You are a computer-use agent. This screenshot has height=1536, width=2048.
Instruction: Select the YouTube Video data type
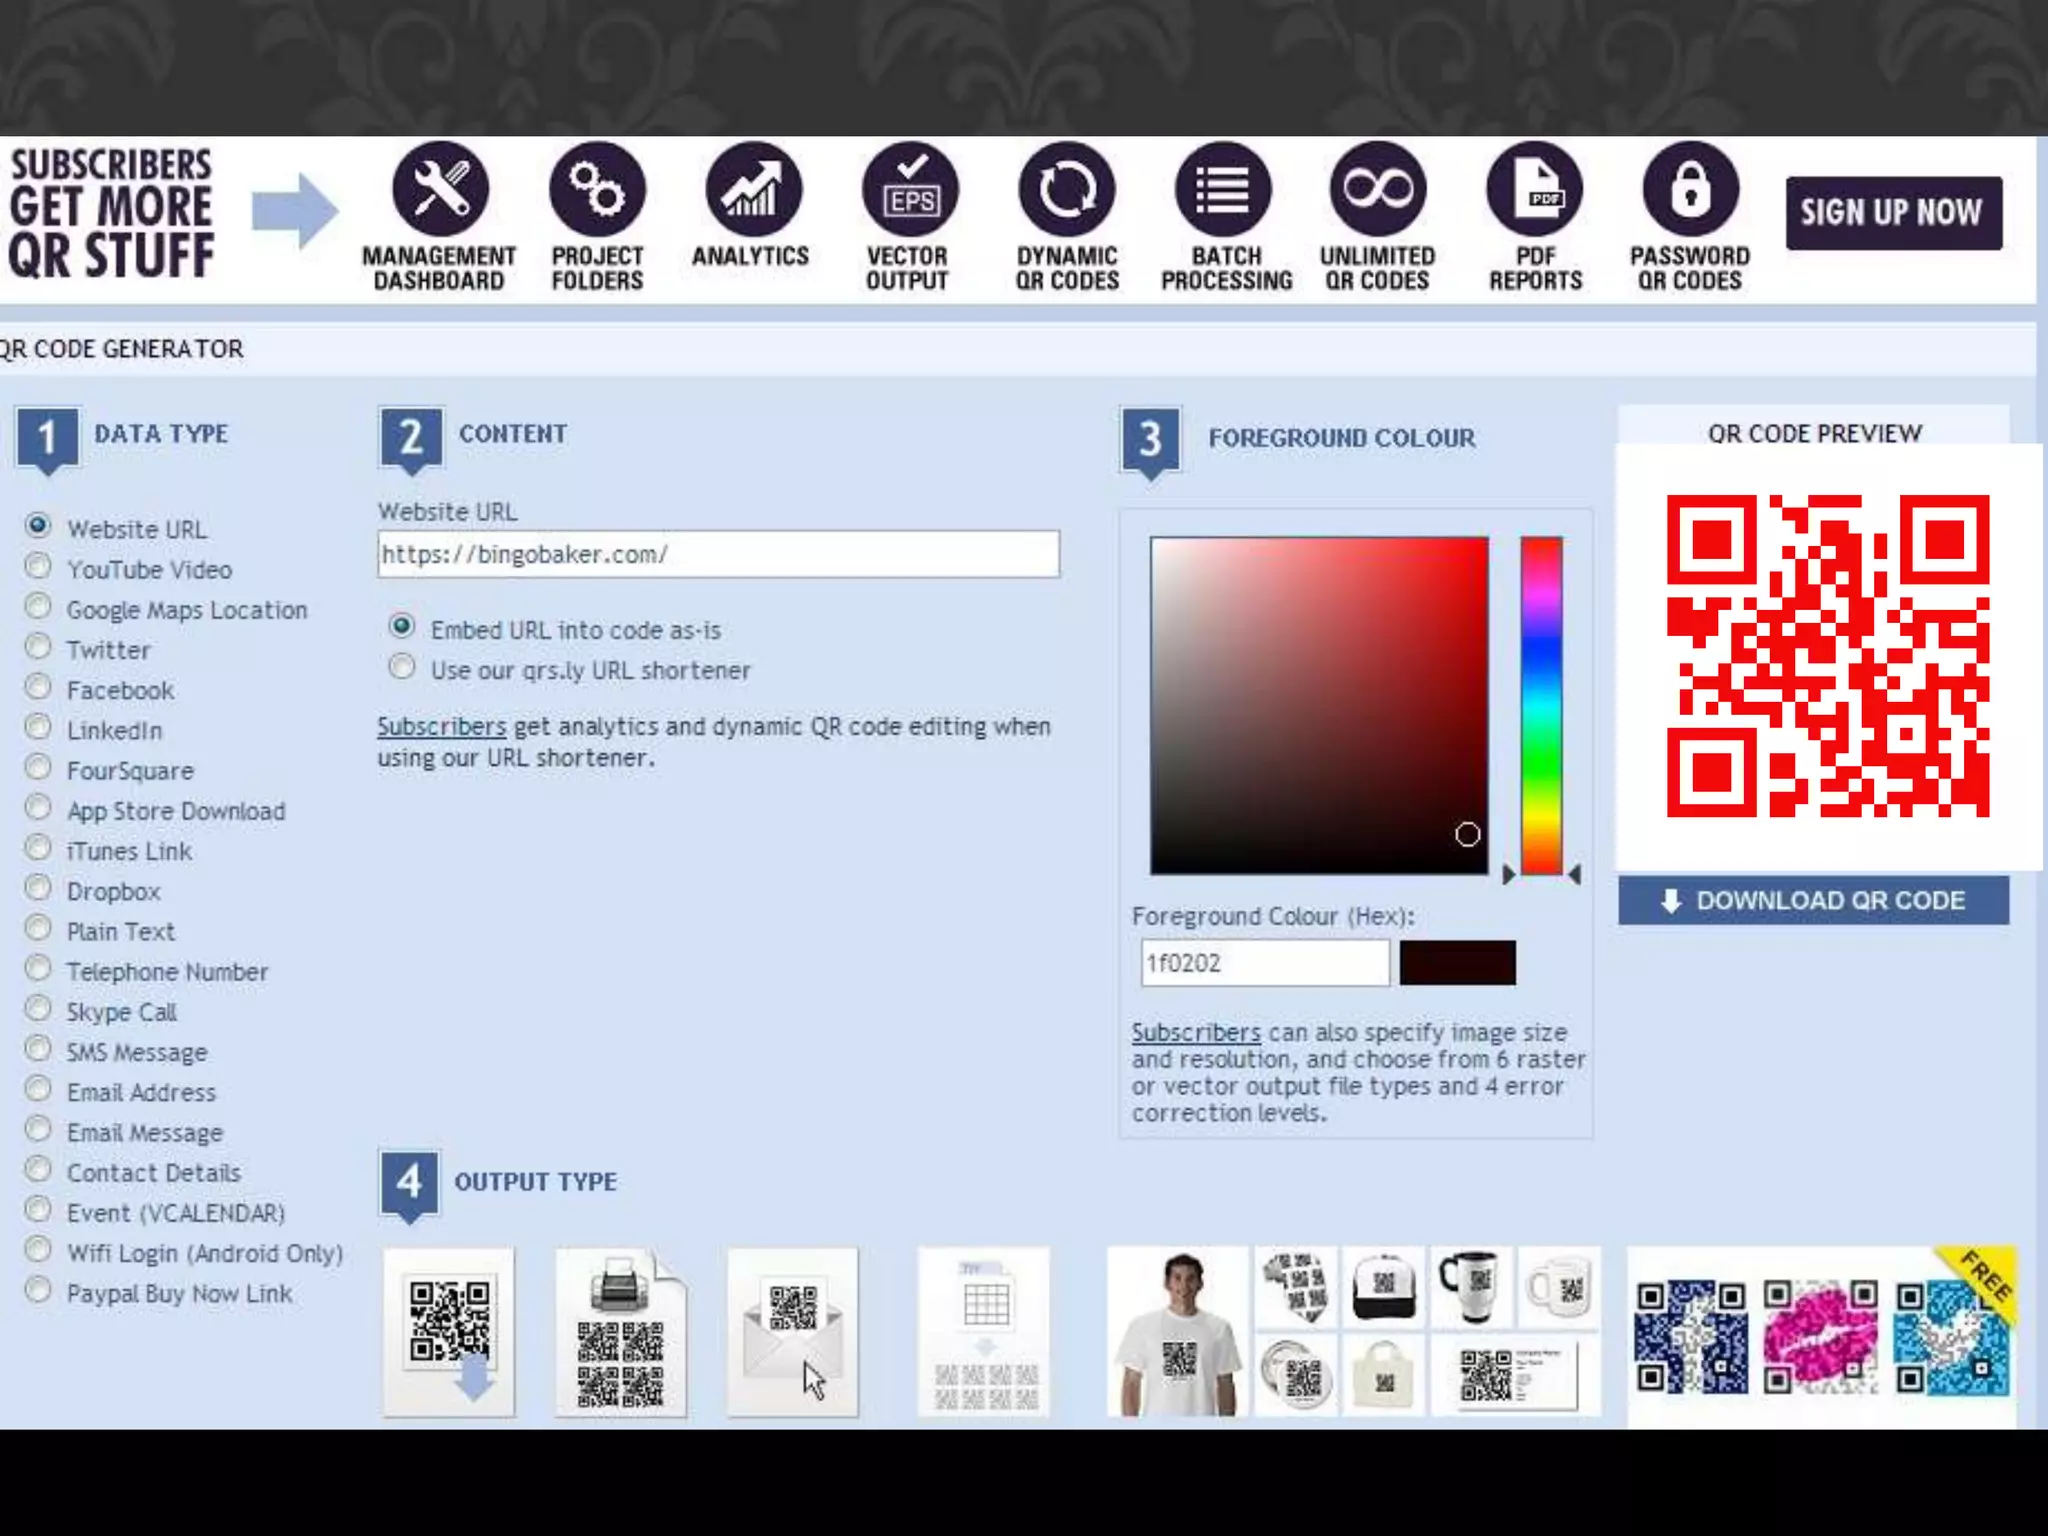39,567
